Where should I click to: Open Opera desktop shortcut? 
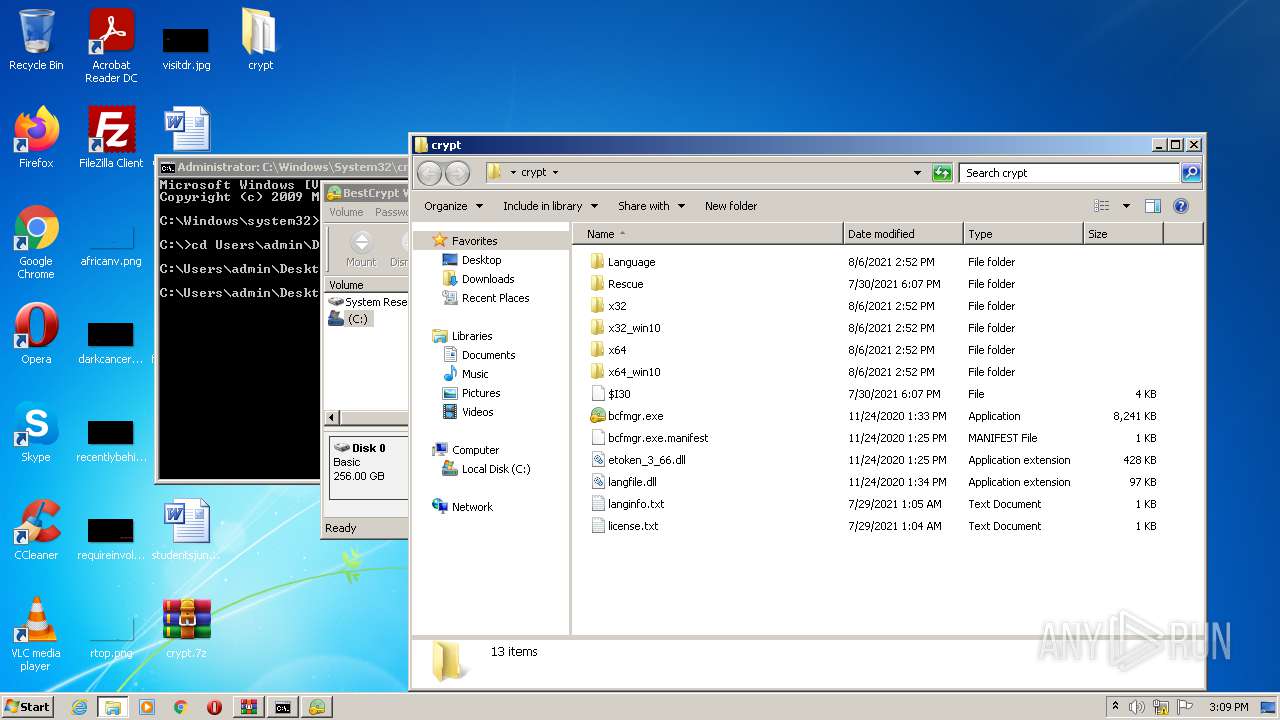pyautogui.click(x=36, y=334)
